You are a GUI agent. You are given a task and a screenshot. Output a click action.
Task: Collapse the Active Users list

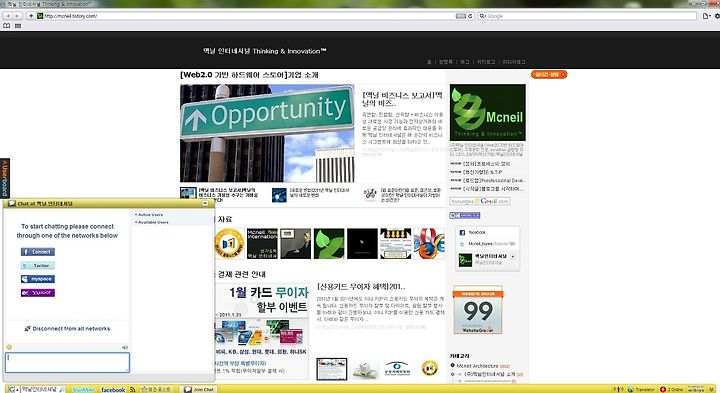click(x=149, y=214)
